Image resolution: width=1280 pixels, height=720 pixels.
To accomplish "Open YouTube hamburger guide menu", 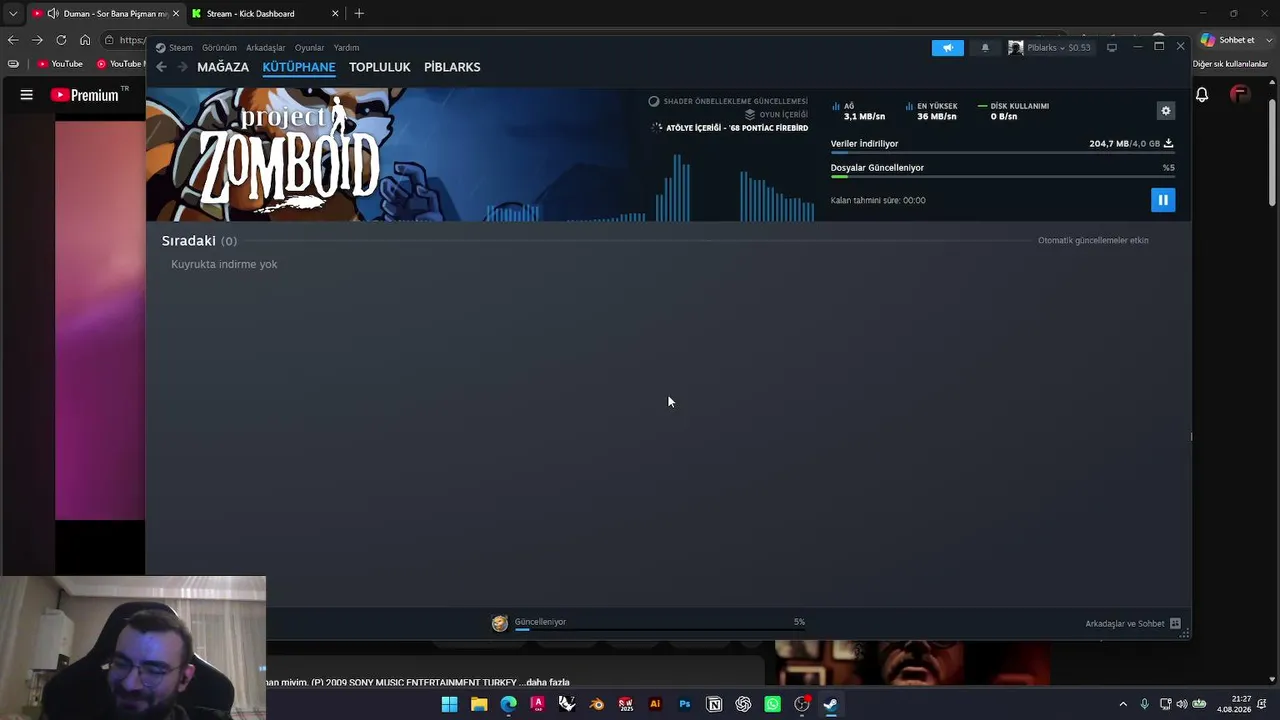I will click(x=27, y=95).
